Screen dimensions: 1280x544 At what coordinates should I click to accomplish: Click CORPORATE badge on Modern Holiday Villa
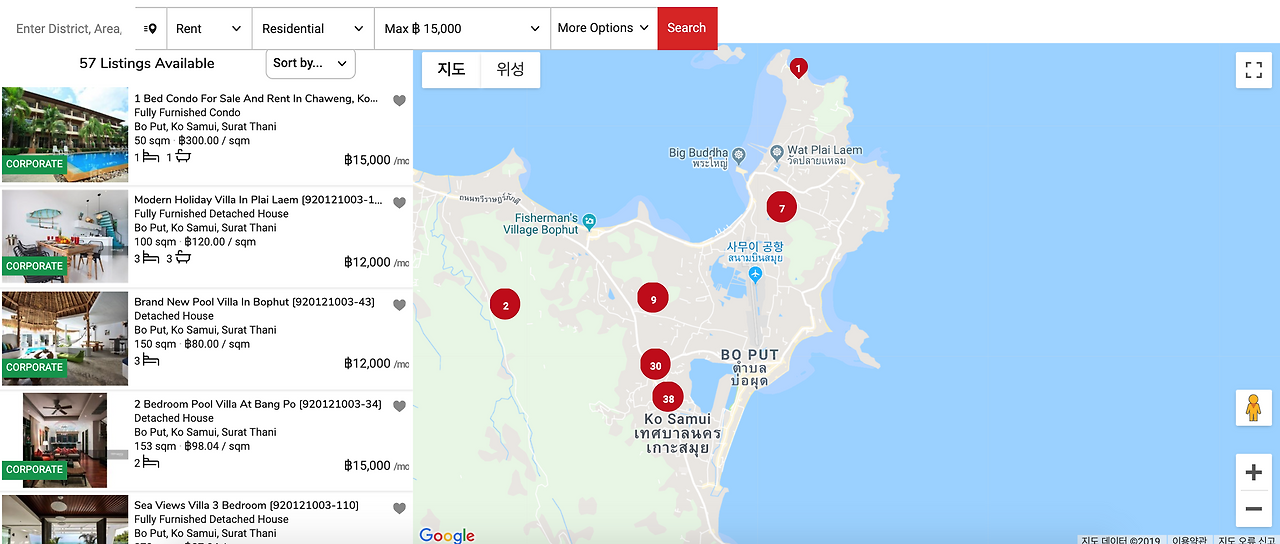click(x=34, y=266)
